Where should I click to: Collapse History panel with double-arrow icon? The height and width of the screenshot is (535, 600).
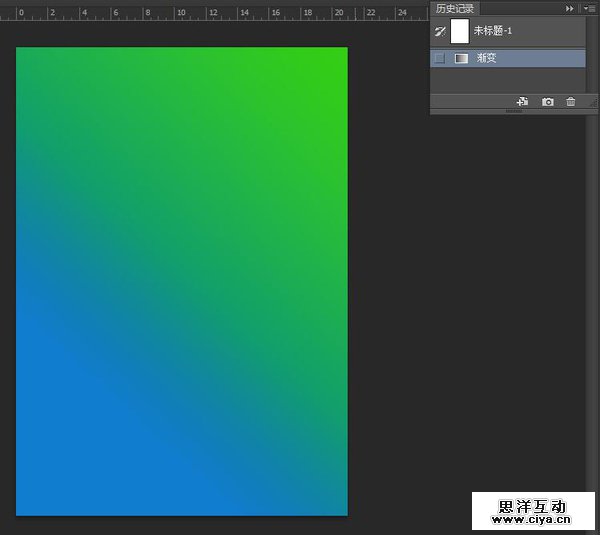pyautogui.click(x=569, y=8)
